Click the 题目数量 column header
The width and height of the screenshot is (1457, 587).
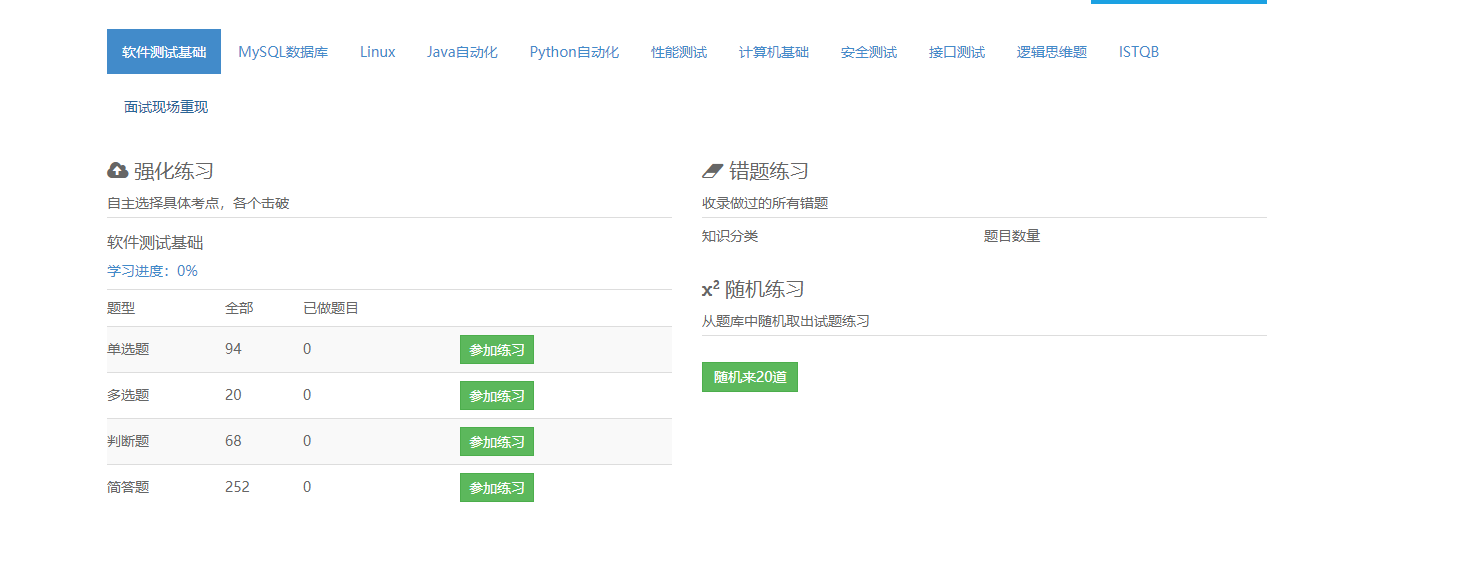1012,236
